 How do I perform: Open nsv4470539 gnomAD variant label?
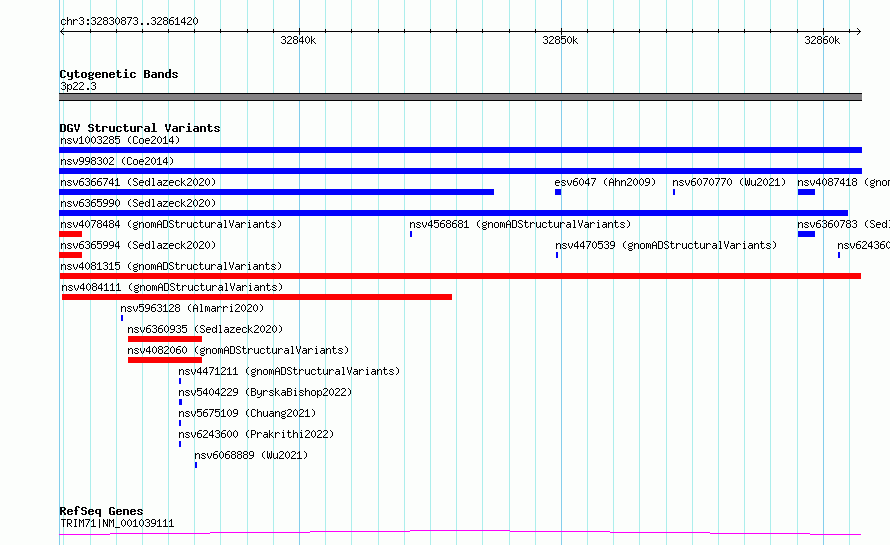[666, 245]
